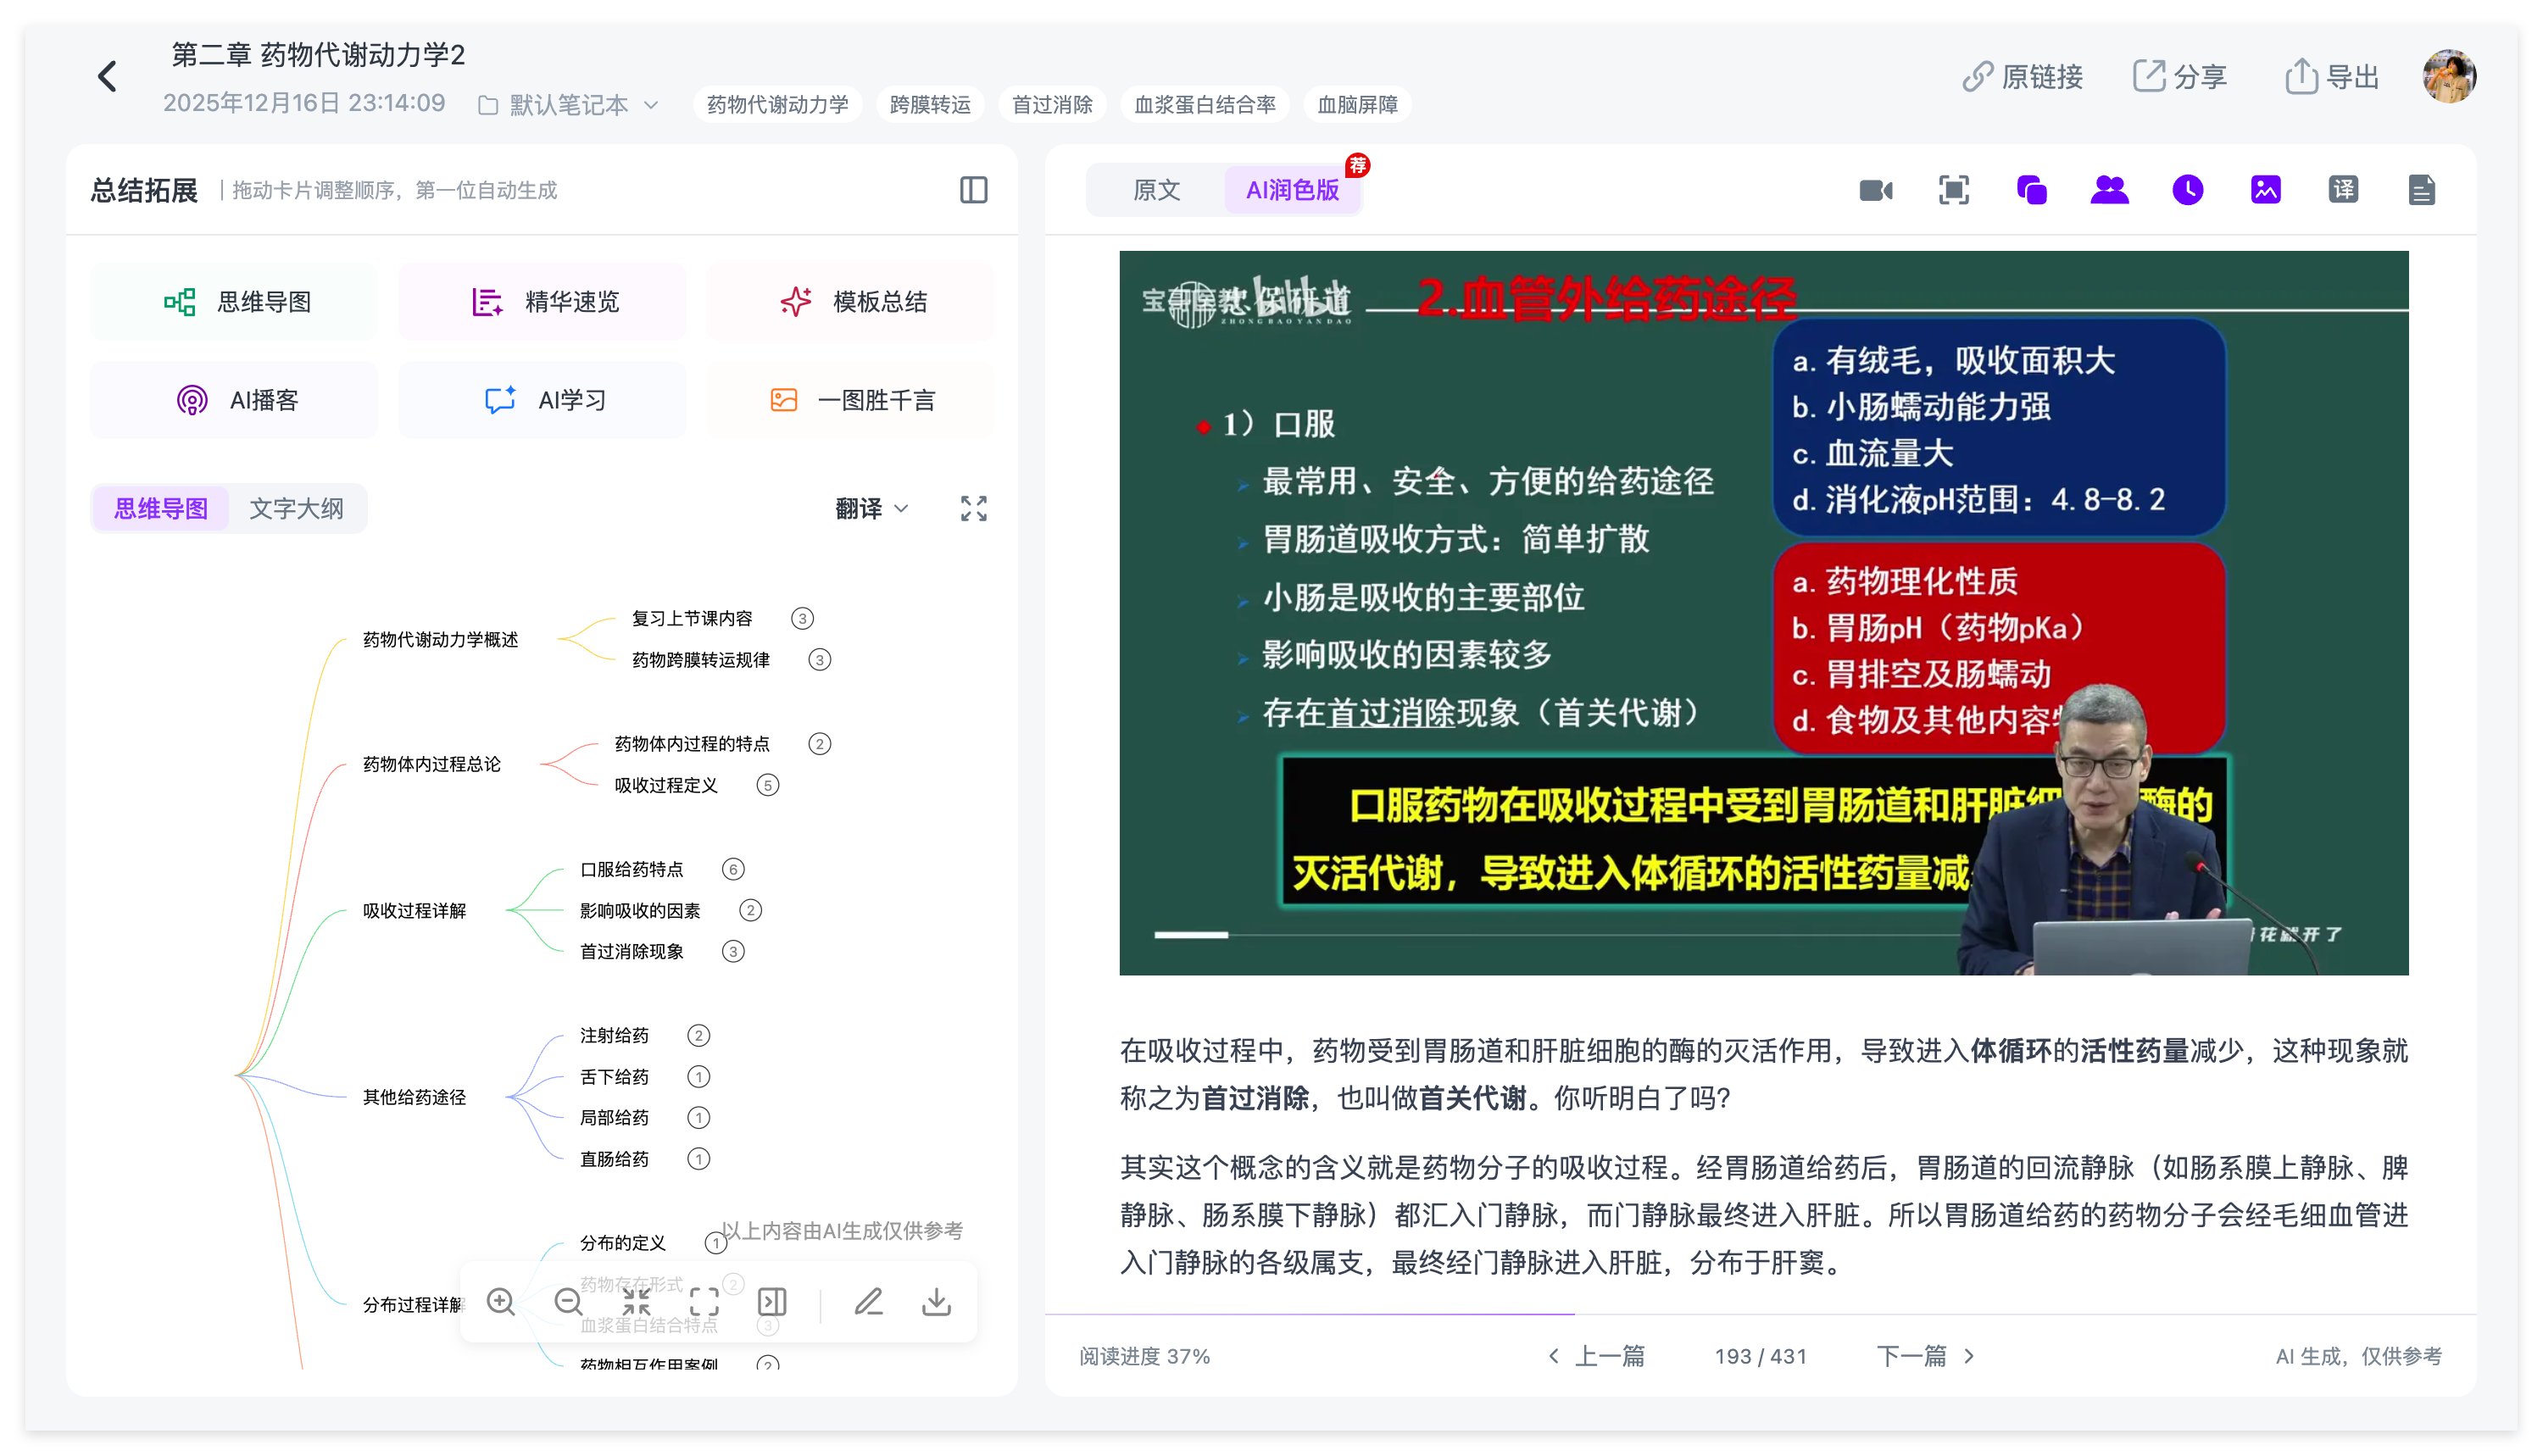Select the 思维导图 view tab
The image size is (2543, 1456).
click(161, 509)
